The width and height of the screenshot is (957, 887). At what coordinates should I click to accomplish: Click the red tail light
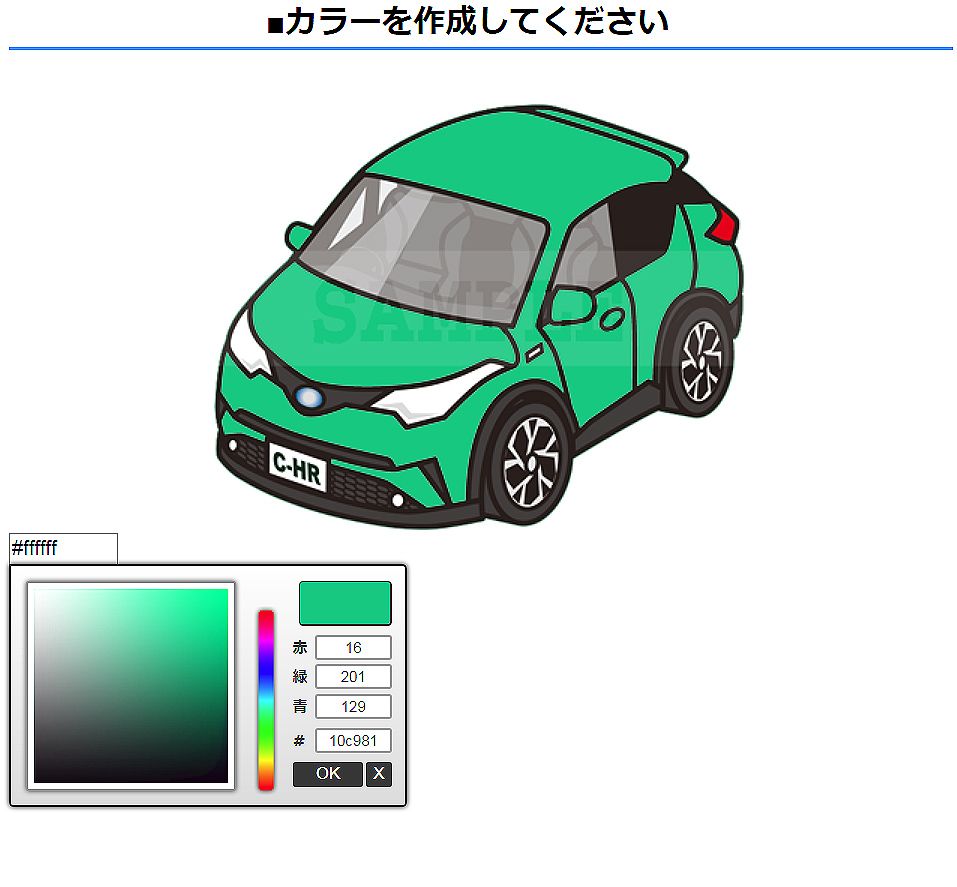[x=724, y=226]
